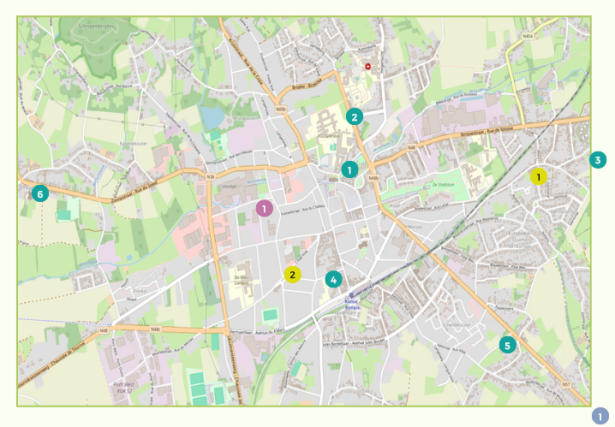Click yellow marker 1 east of railway

(x=539, y=177)
